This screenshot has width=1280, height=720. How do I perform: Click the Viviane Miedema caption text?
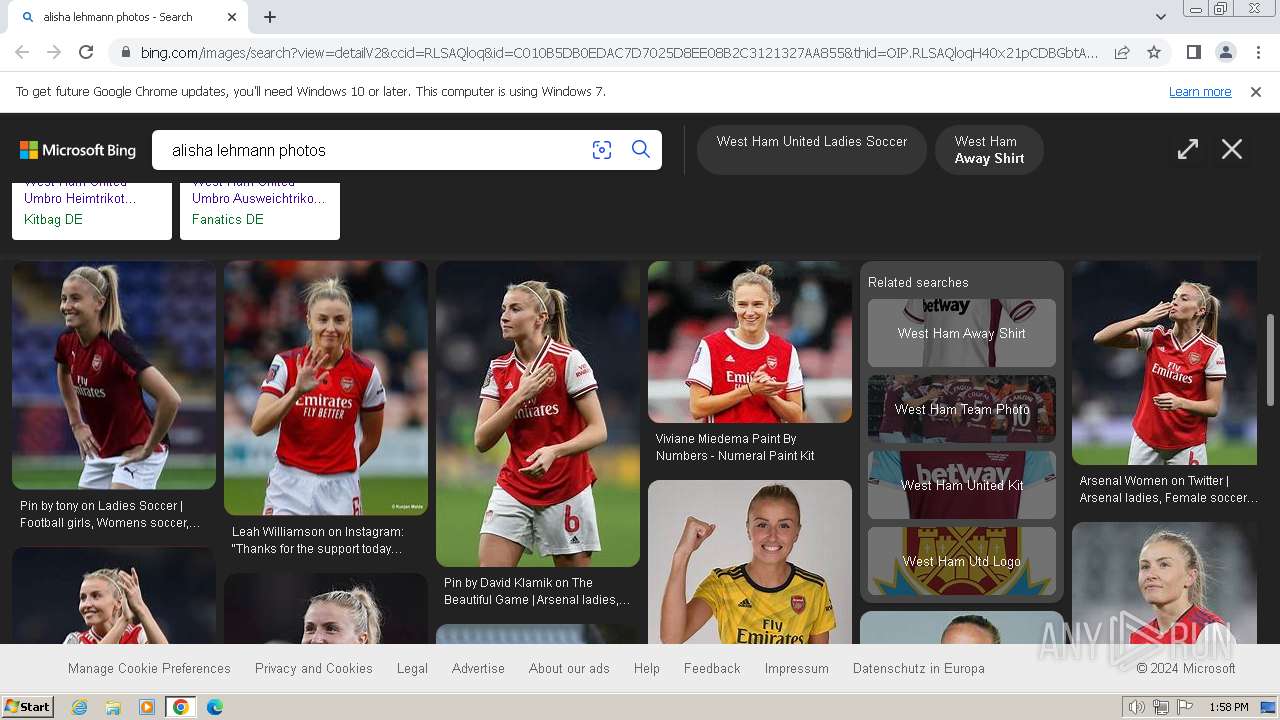tap(735, 447)
